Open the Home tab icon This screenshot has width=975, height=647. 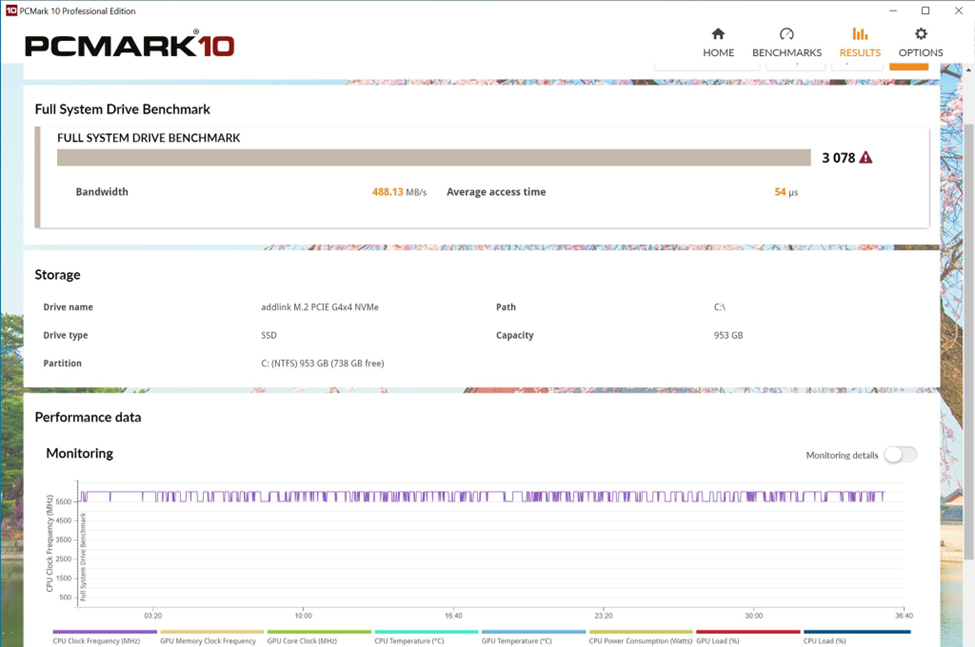718,35
